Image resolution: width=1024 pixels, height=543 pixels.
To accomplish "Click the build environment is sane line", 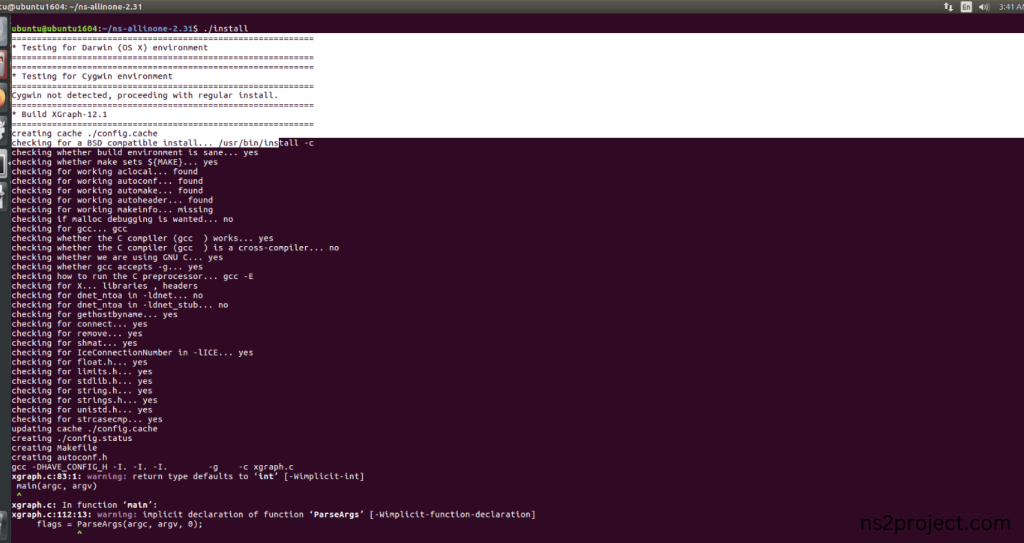I will (135, 153).
